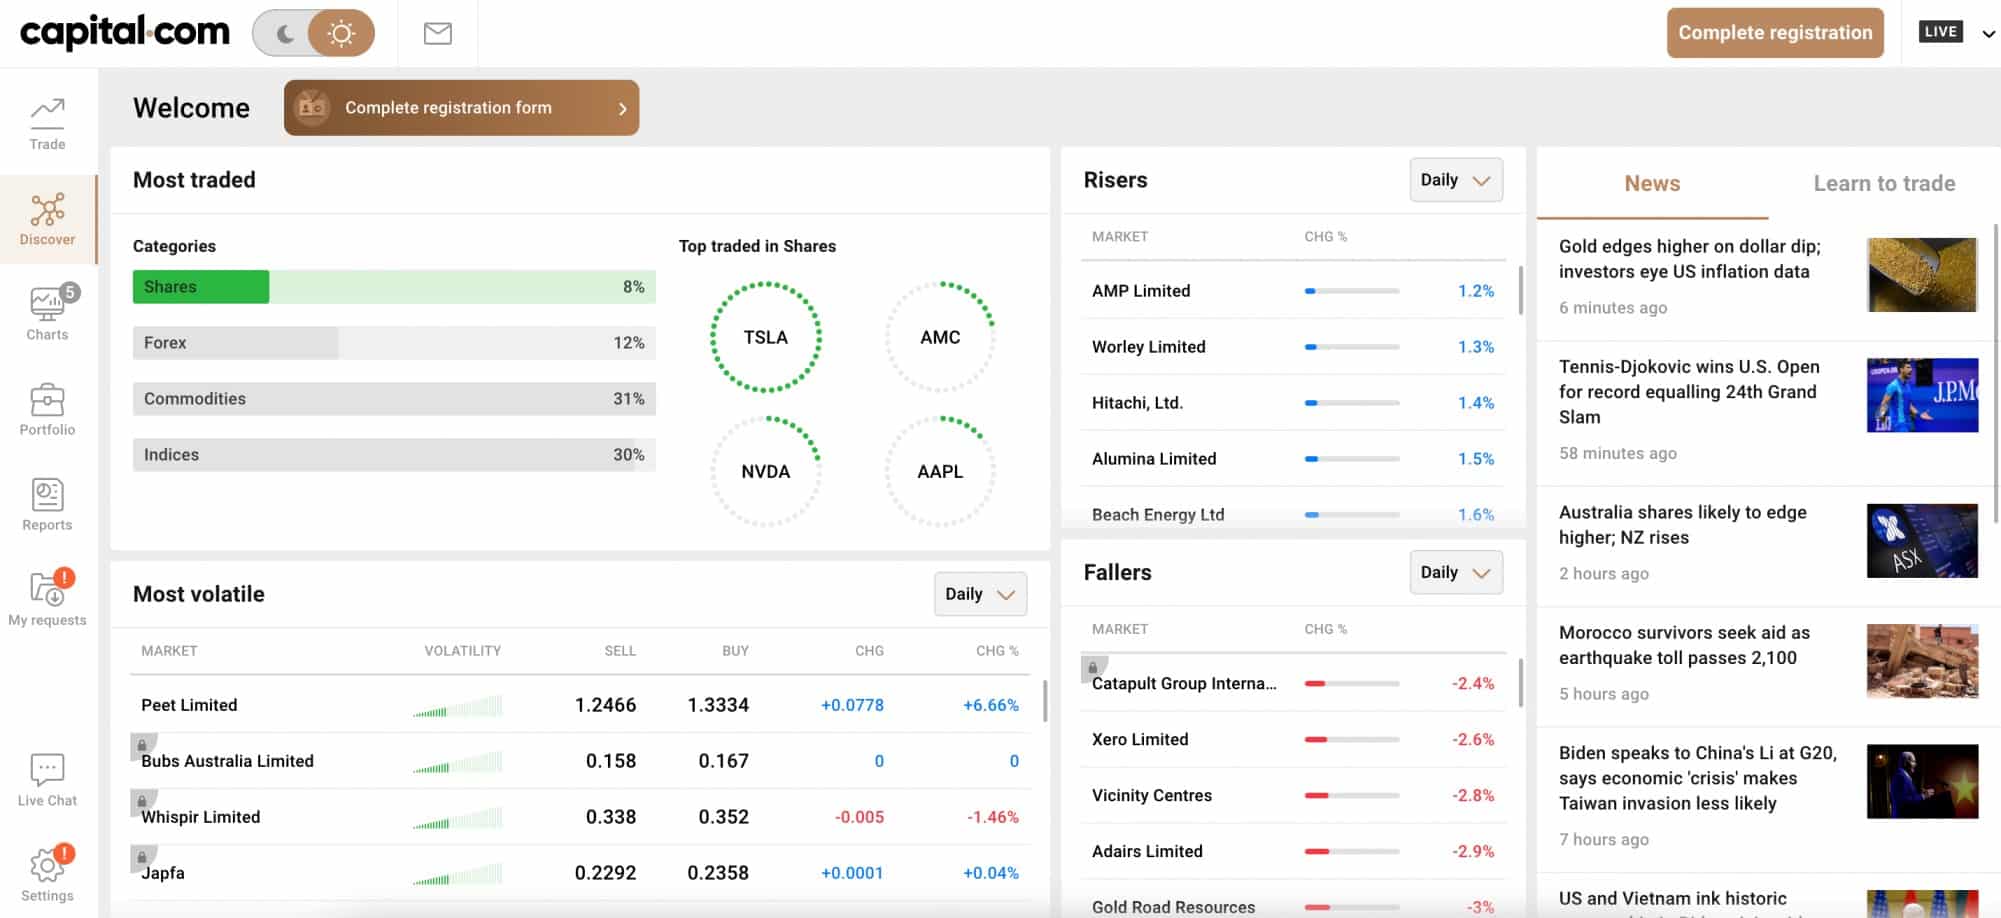Click the lock icon beside Catapult Group
The width and height of the screenshot is (2001, 918).
1093,667
